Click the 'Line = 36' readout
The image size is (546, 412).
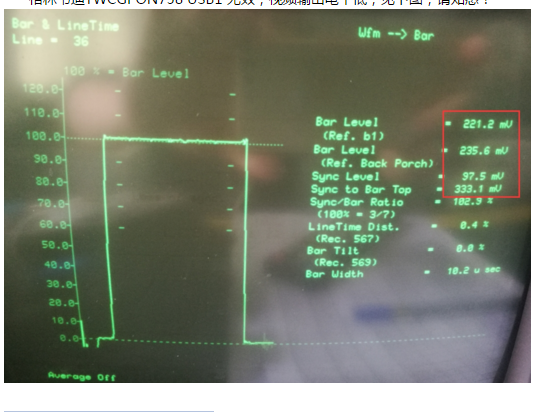coord(50,40)
